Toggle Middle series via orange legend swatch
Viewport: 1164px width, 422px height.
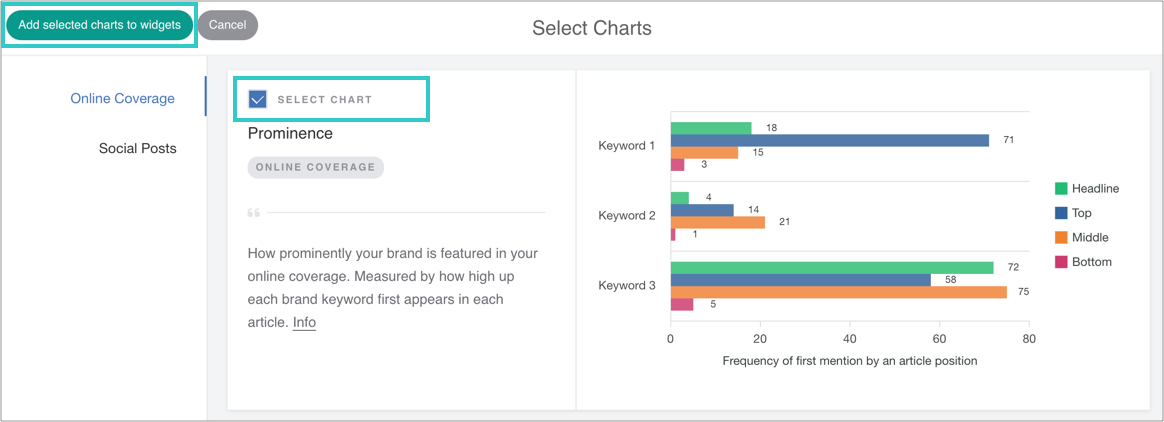point(1062,237)
